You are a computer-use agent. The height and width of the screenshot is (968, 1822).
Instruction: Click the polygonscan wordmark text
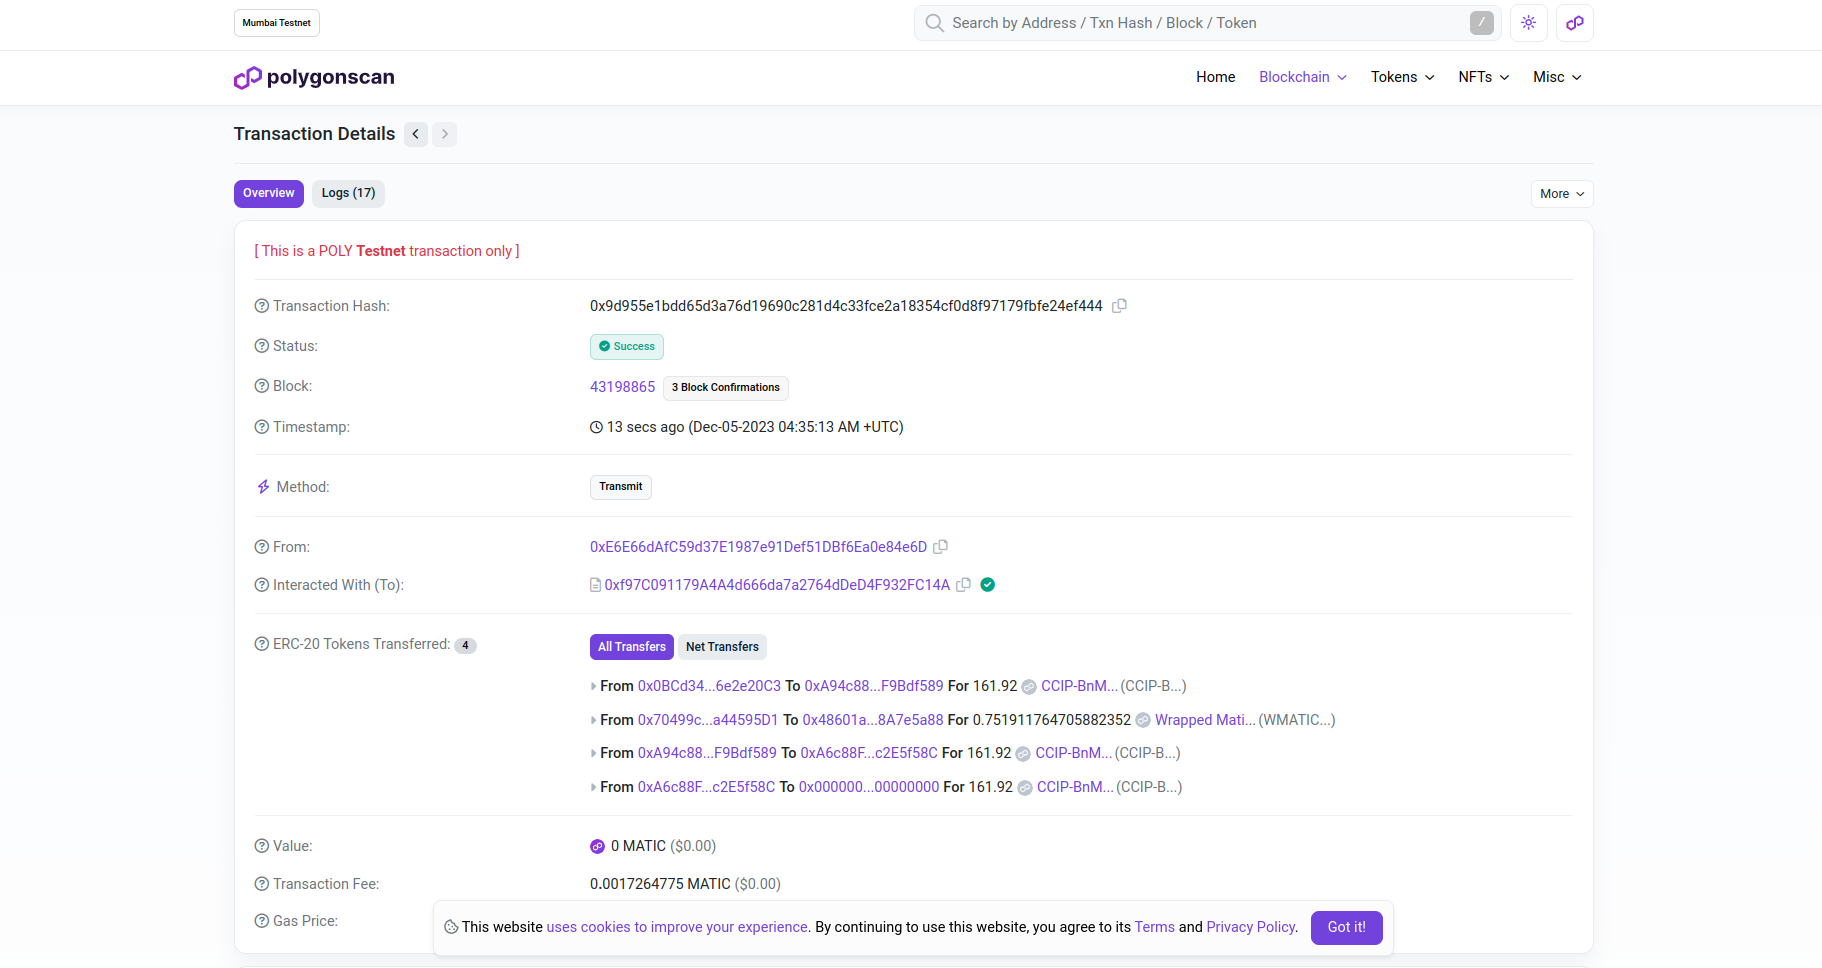tap(331, 77)
